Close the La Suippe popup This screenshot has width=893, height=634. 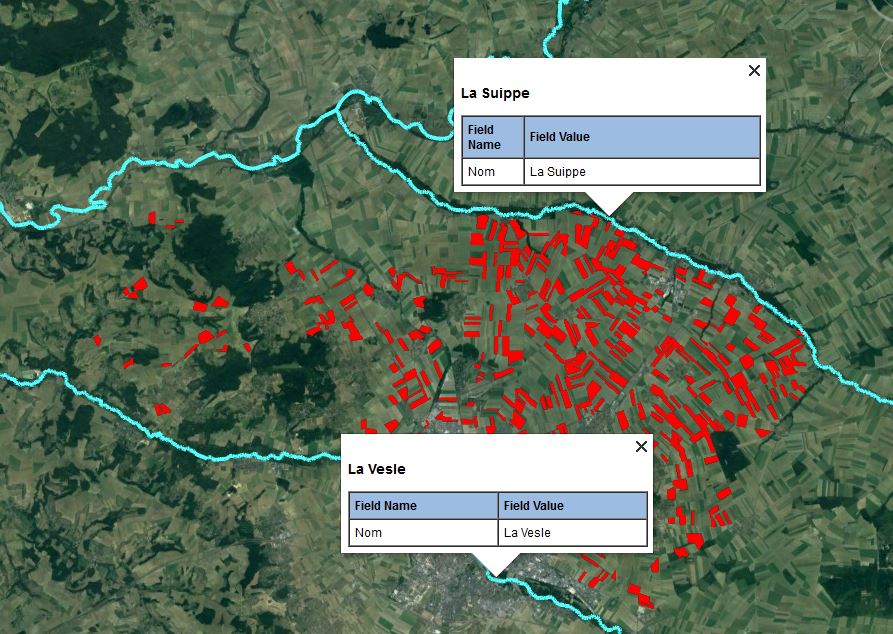754,70
